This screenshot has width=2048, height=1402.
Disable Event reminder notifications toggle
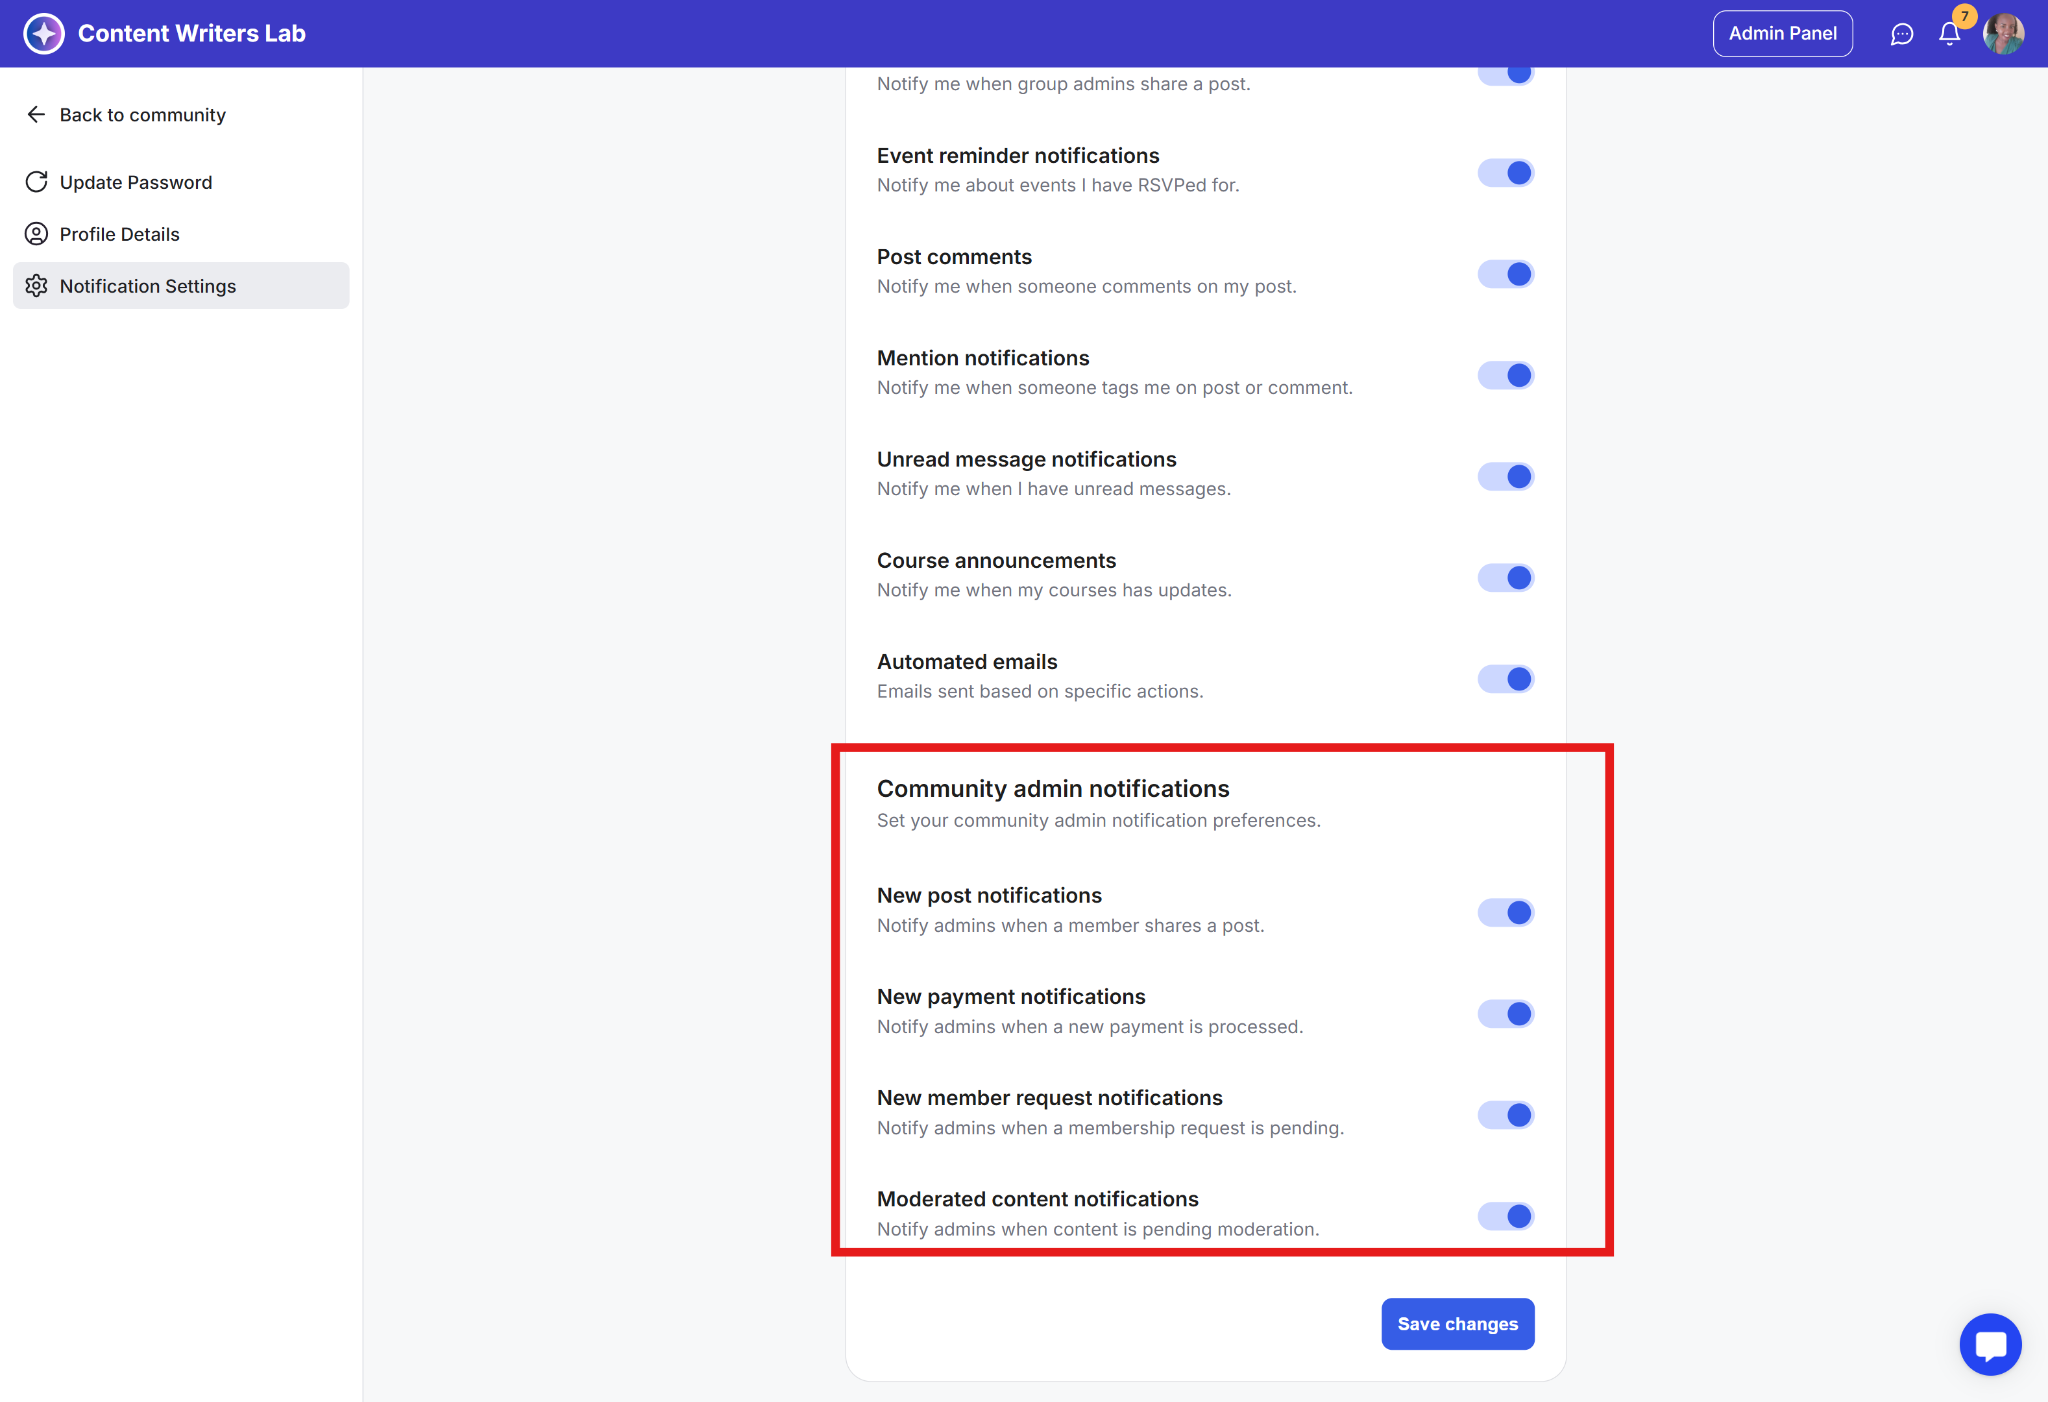click(1505, 173)
